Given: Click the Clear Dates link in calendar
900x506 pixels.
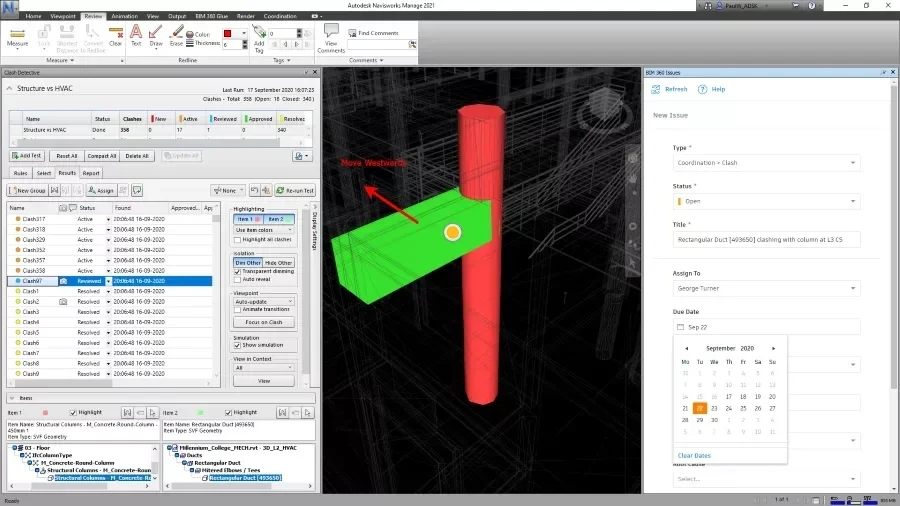Looking at the screenshot, I should (694, 456).
